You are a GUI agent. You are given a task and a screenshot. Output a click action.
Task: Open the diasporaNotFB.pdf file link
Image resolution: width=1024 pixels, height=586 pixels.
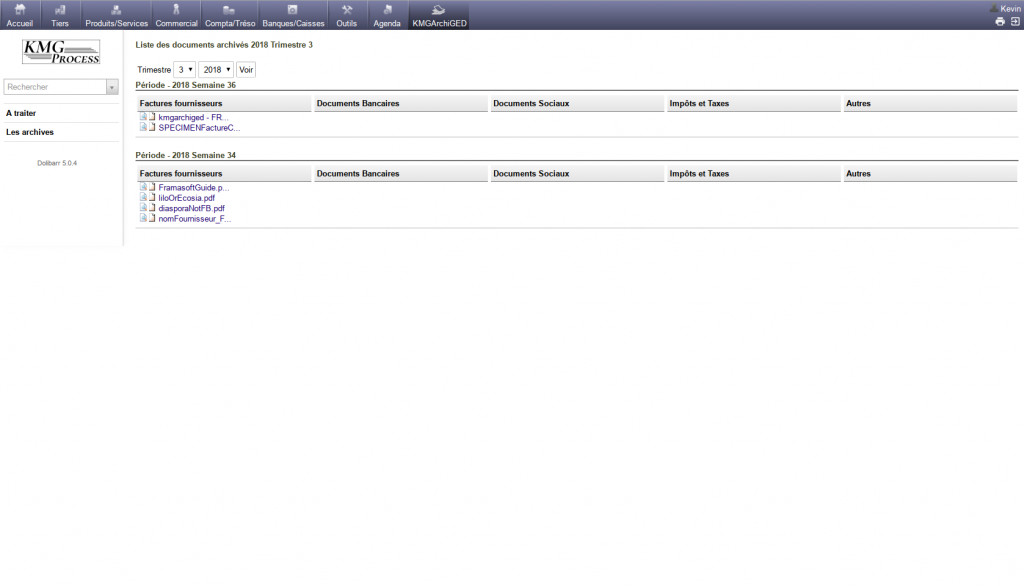click(191, 208)
